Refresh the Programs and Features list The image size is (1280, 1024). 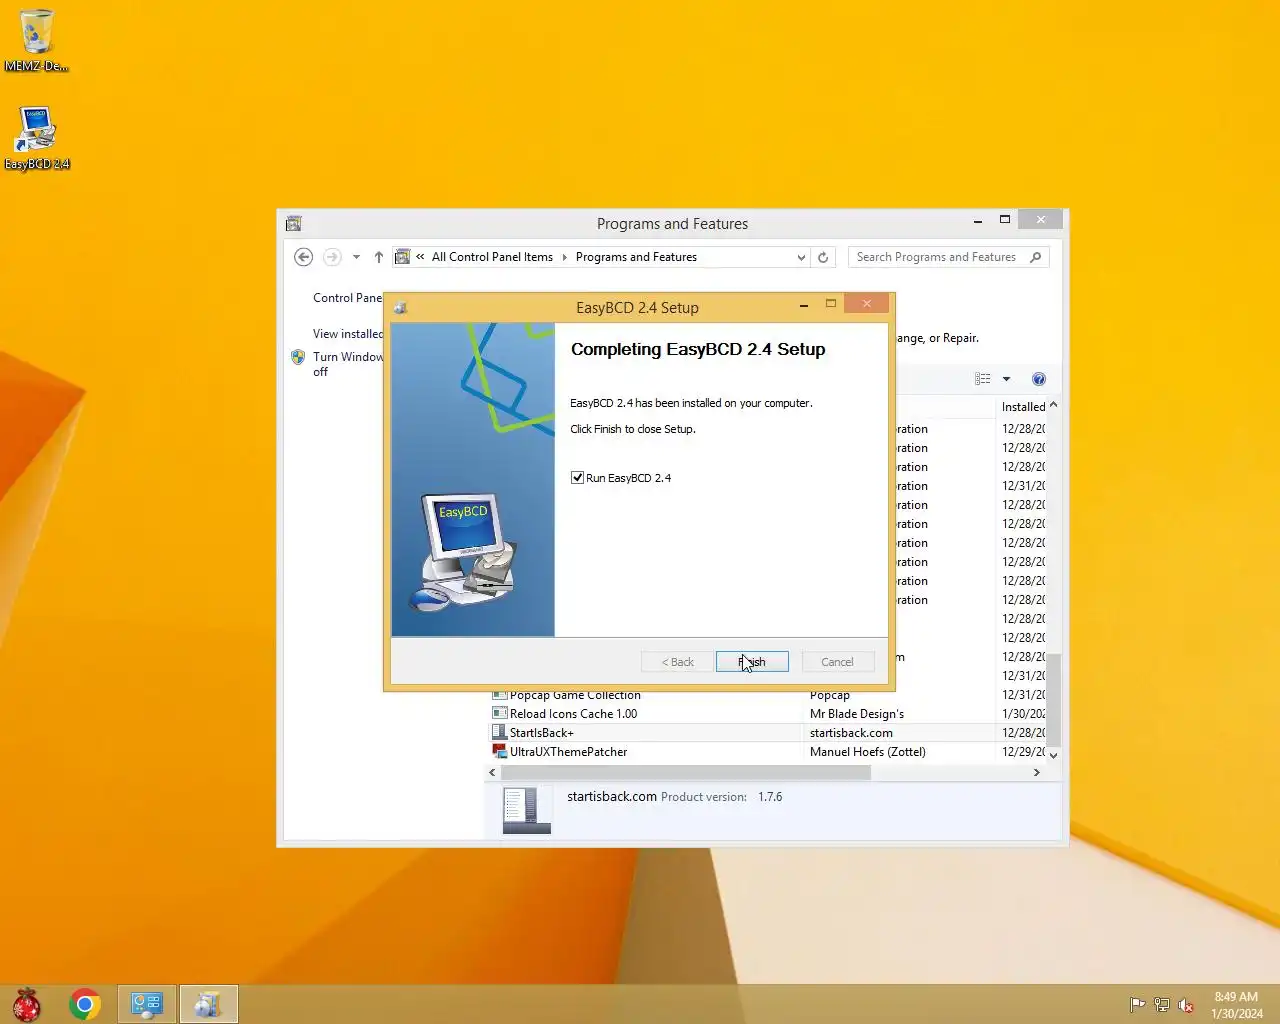[823, 257]
